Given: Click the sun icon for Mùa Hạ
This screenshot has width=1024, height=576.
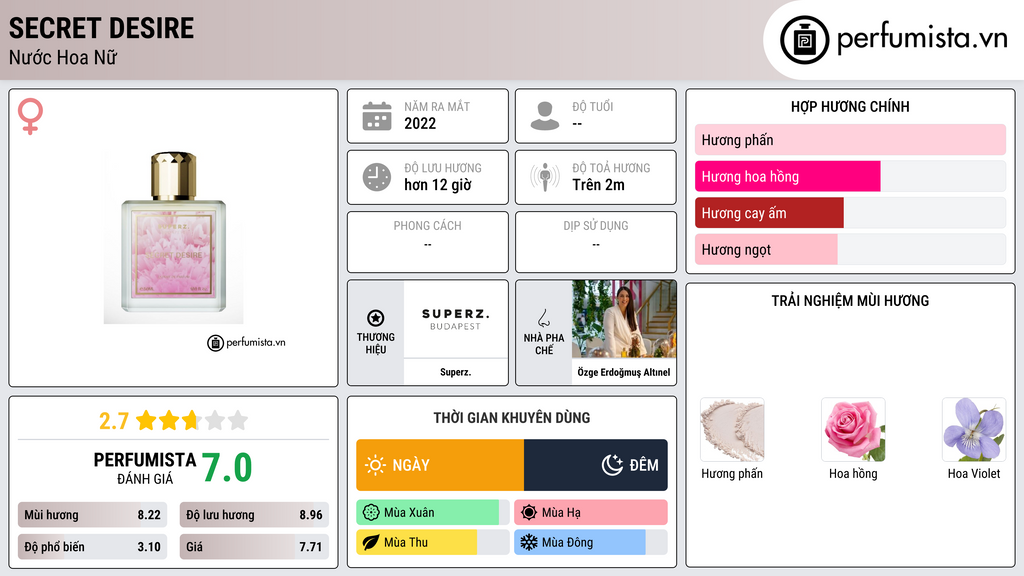Looking at the screenshot, I should click(x=529, y=513).
